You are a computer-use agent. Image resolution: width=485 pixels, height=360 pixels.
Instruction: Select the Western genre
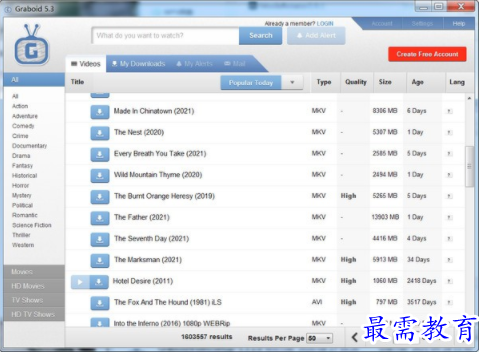point(23,245)
